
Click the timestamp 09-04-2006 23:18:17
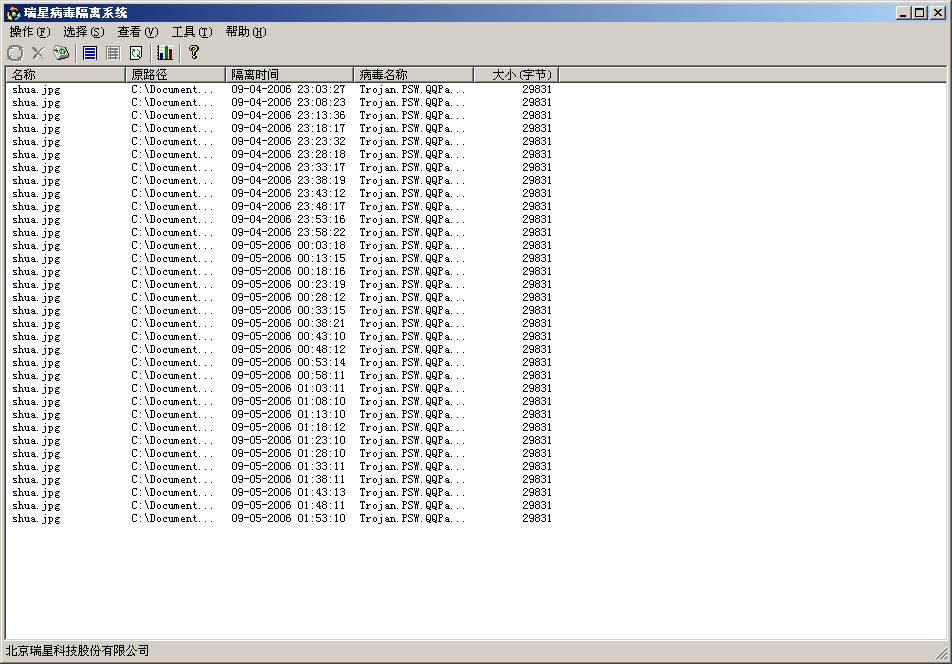(288, 129)
